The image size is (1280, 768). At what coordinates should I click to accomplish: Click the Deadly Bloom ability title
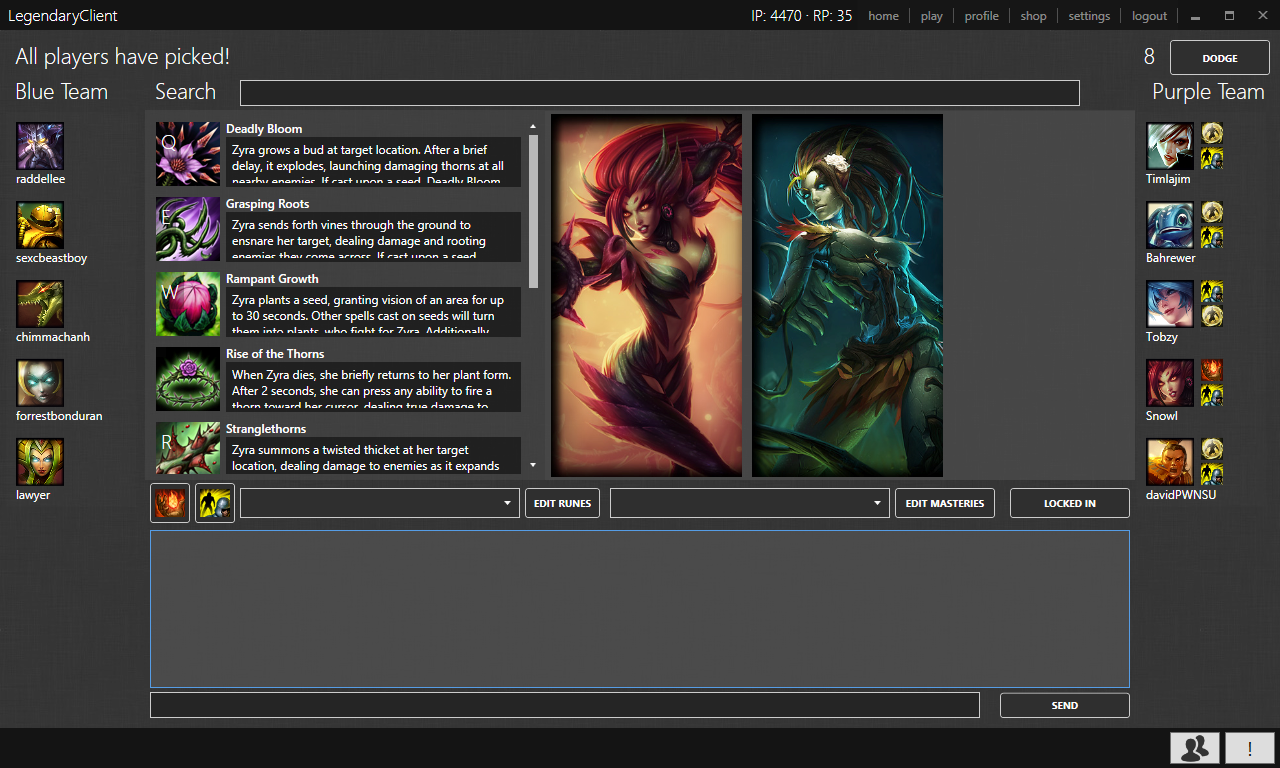click(x=264, y=129)
